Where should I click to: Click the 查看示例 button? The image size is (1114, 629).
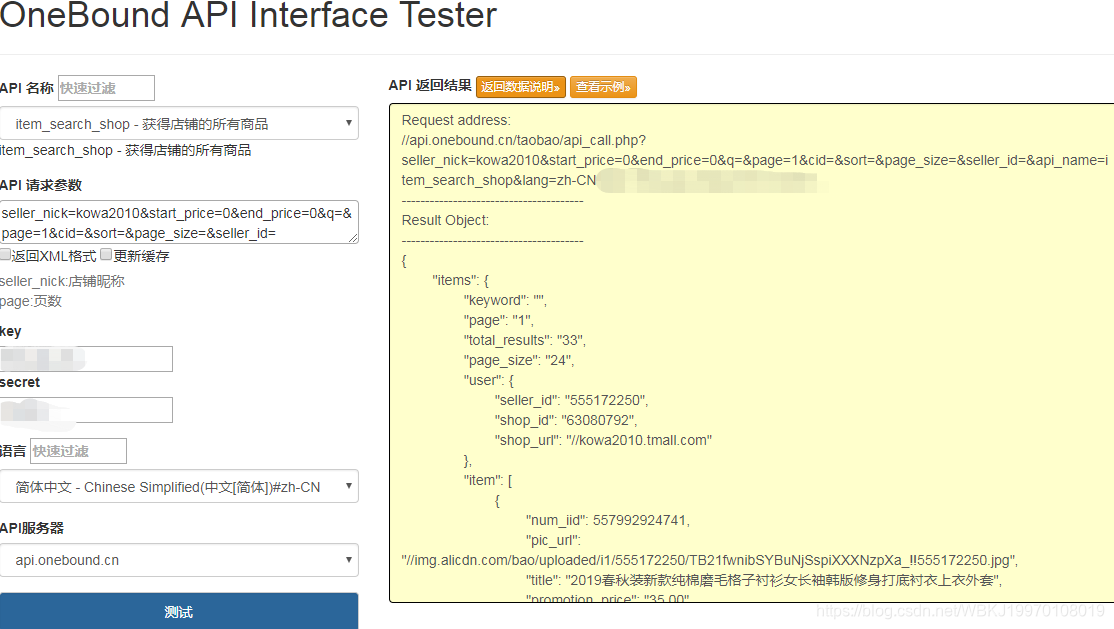(x=603, y=87)
